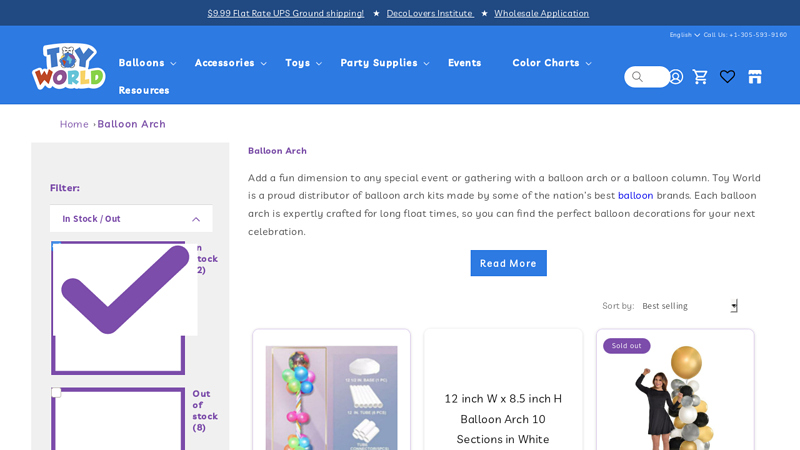Expand the Color Charts menu
This screenshot has height=450, width=800.
(551, 63)
